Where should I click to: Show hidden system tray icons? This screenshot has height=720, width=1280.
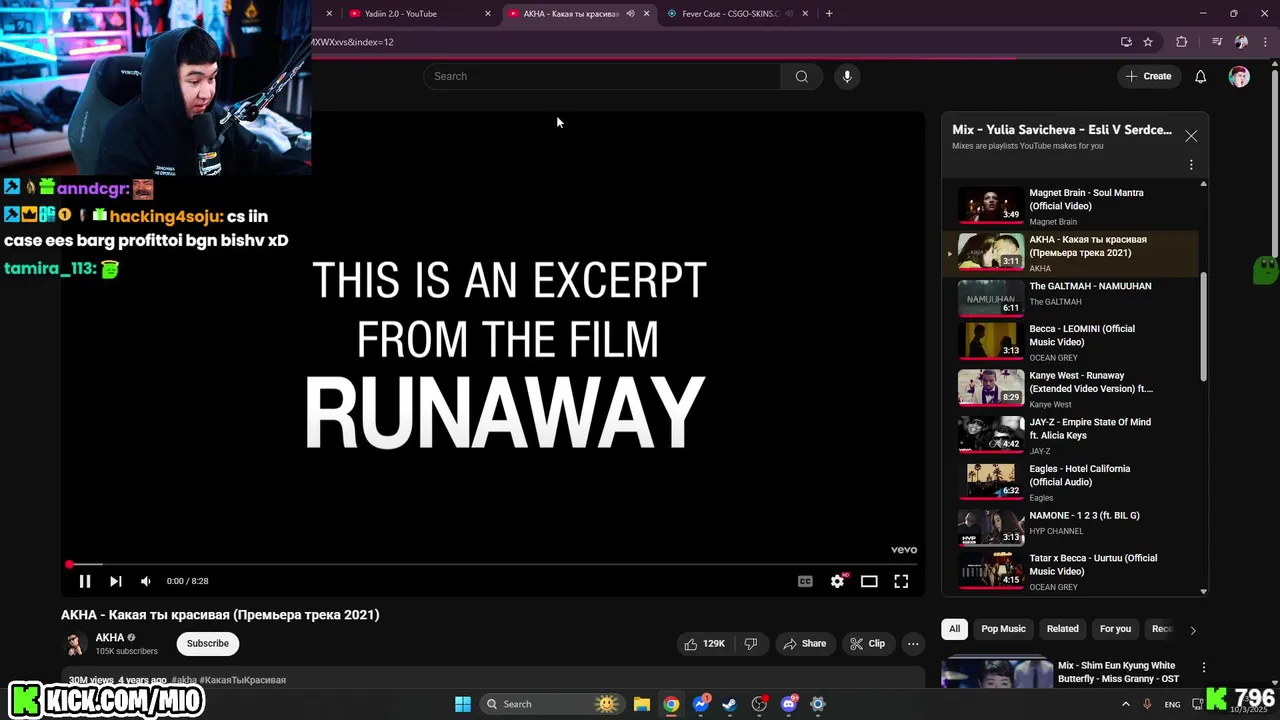pos(1126,704)
